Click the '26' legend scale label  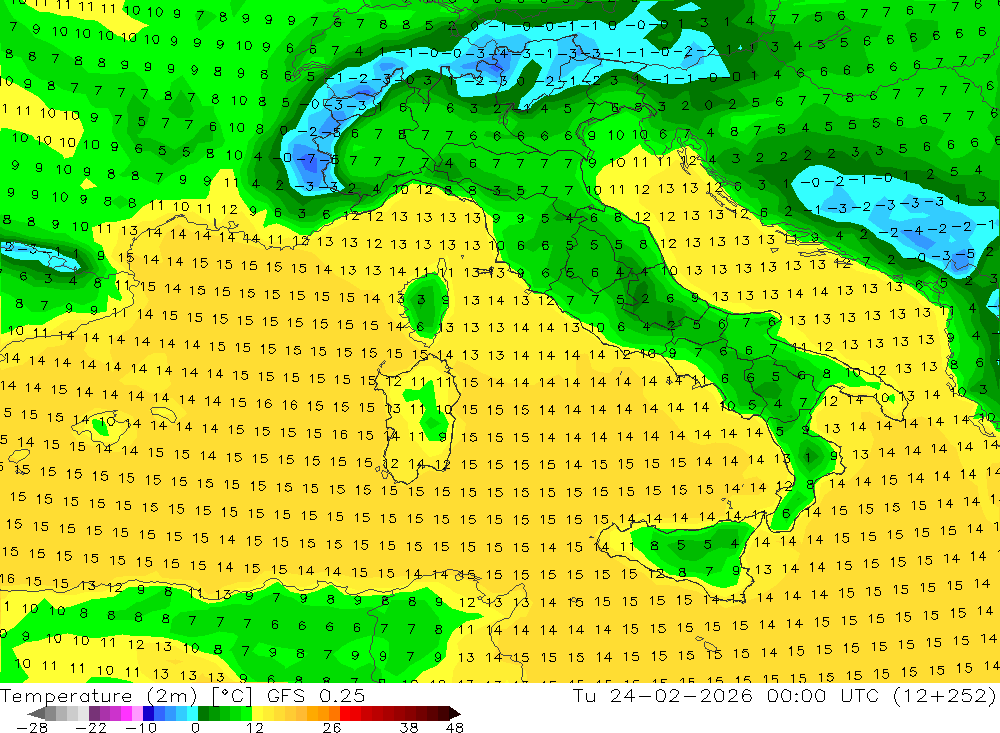[x=332, y=727]
